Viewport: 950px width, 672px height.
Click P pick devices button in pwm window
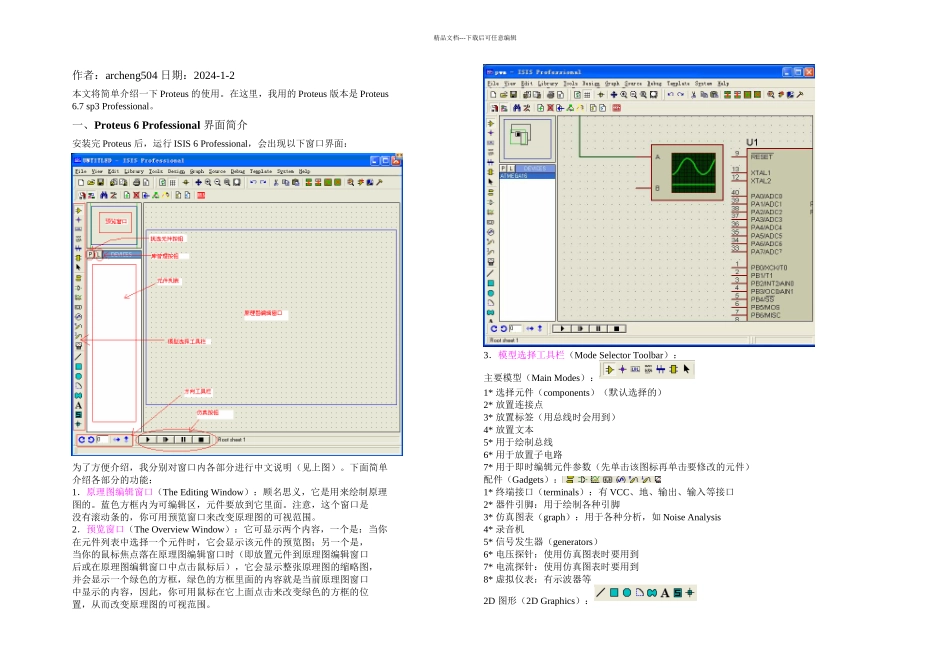pyautogui.click(x=503, y=168)
